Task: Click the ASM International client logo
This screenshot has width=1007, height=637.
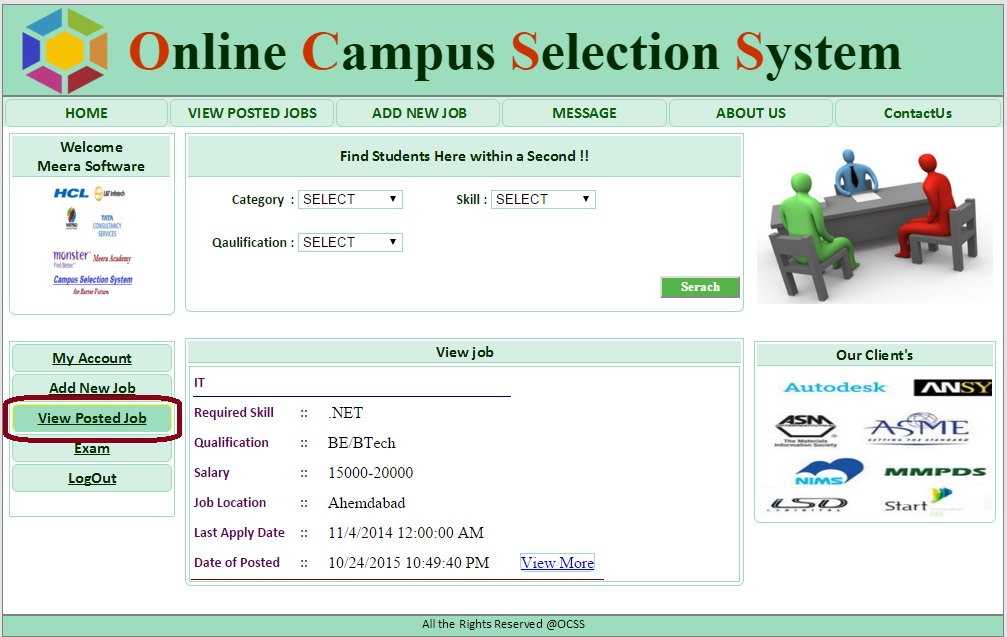Action: tap(805, 431)
